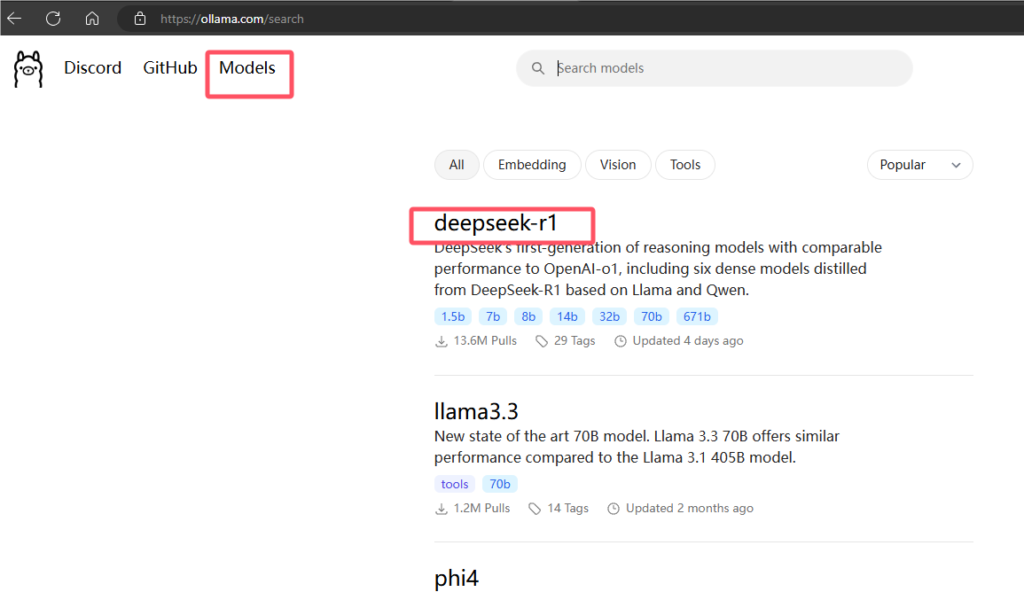The width and height of the screenshot is (1024, 592).
Task: Select the 32b tag of deepseek-r1
Action: [x=609, y=317]
